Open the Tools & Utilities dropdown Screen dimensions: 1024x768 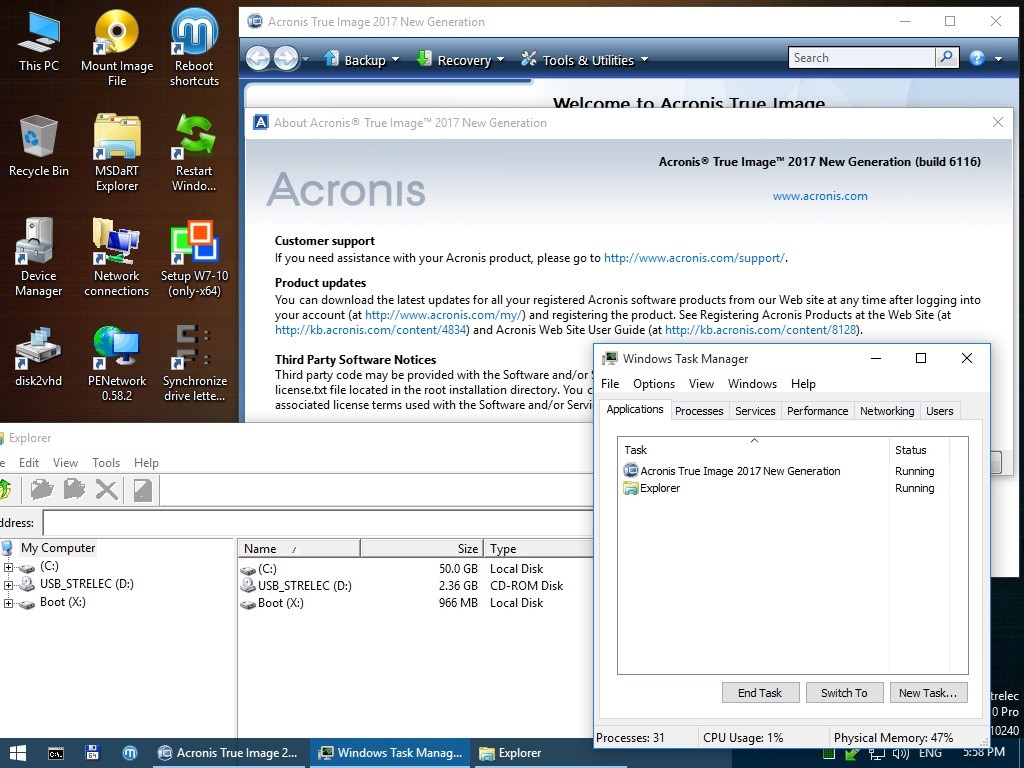point(584,60)
